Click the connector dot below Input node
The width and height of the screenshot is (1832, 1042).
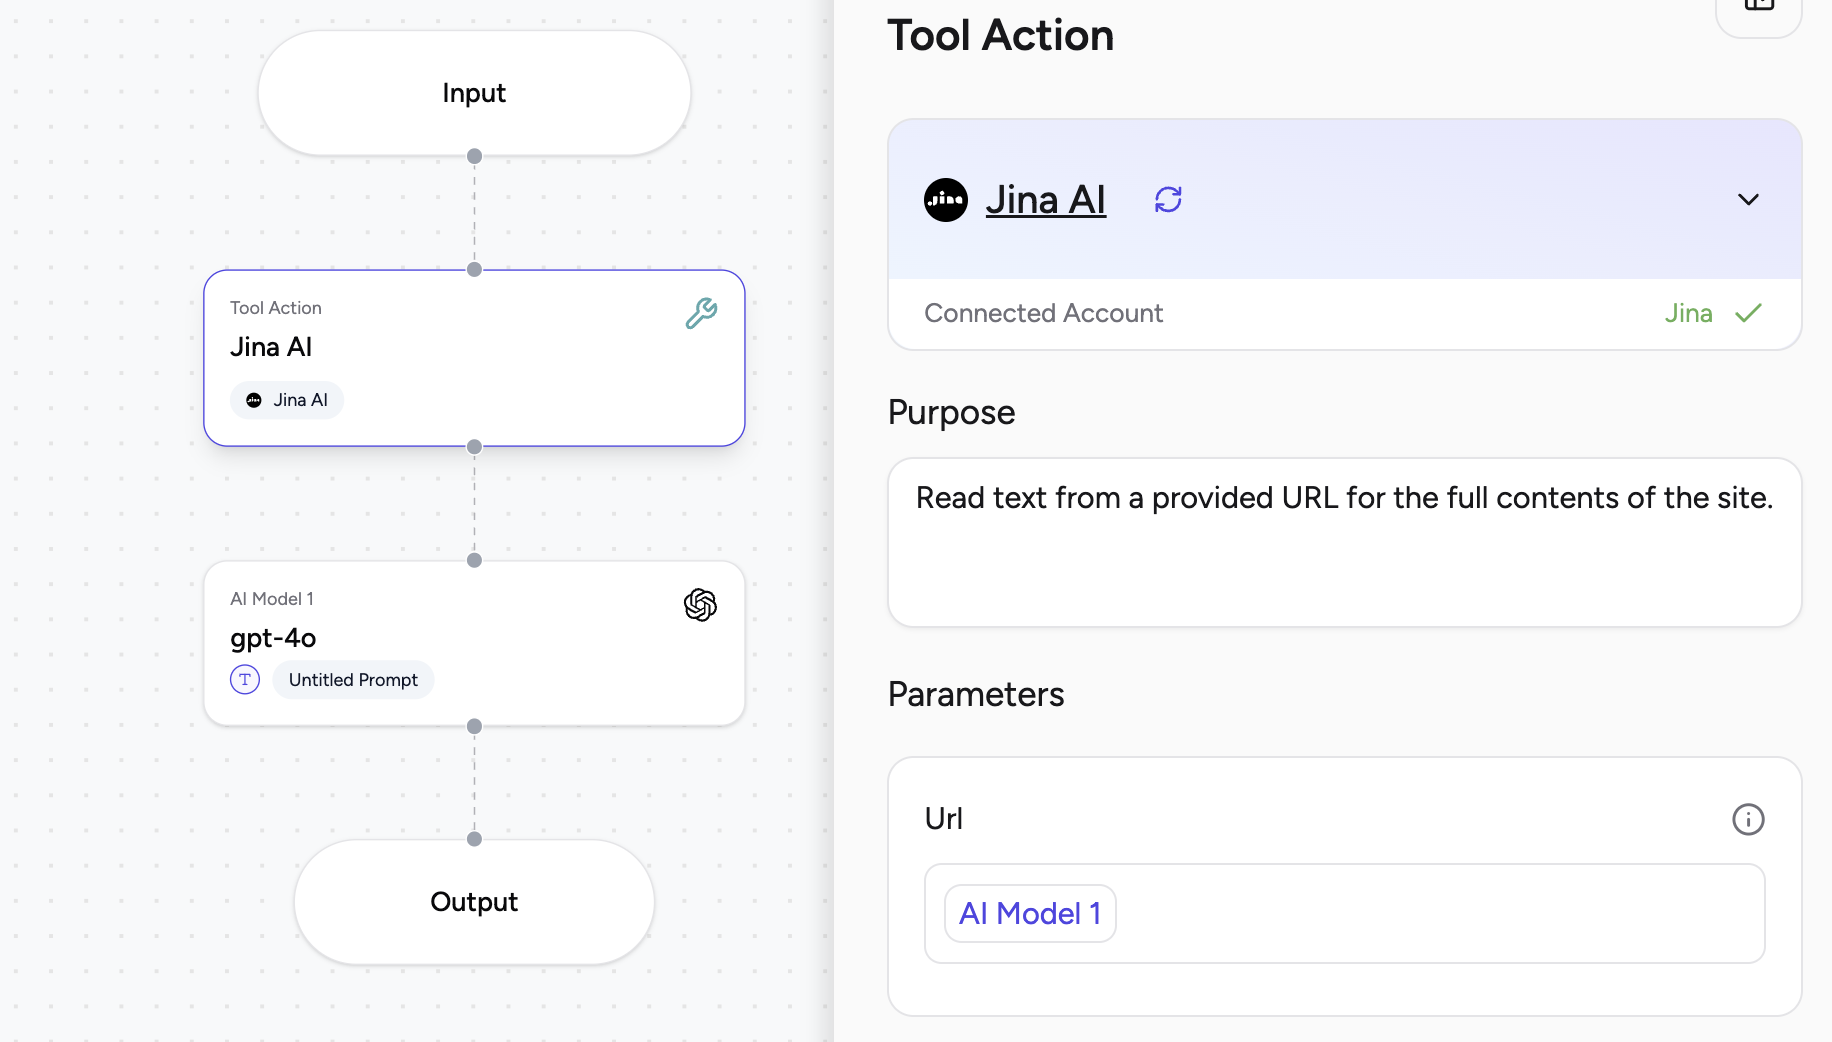pos(475,156)
